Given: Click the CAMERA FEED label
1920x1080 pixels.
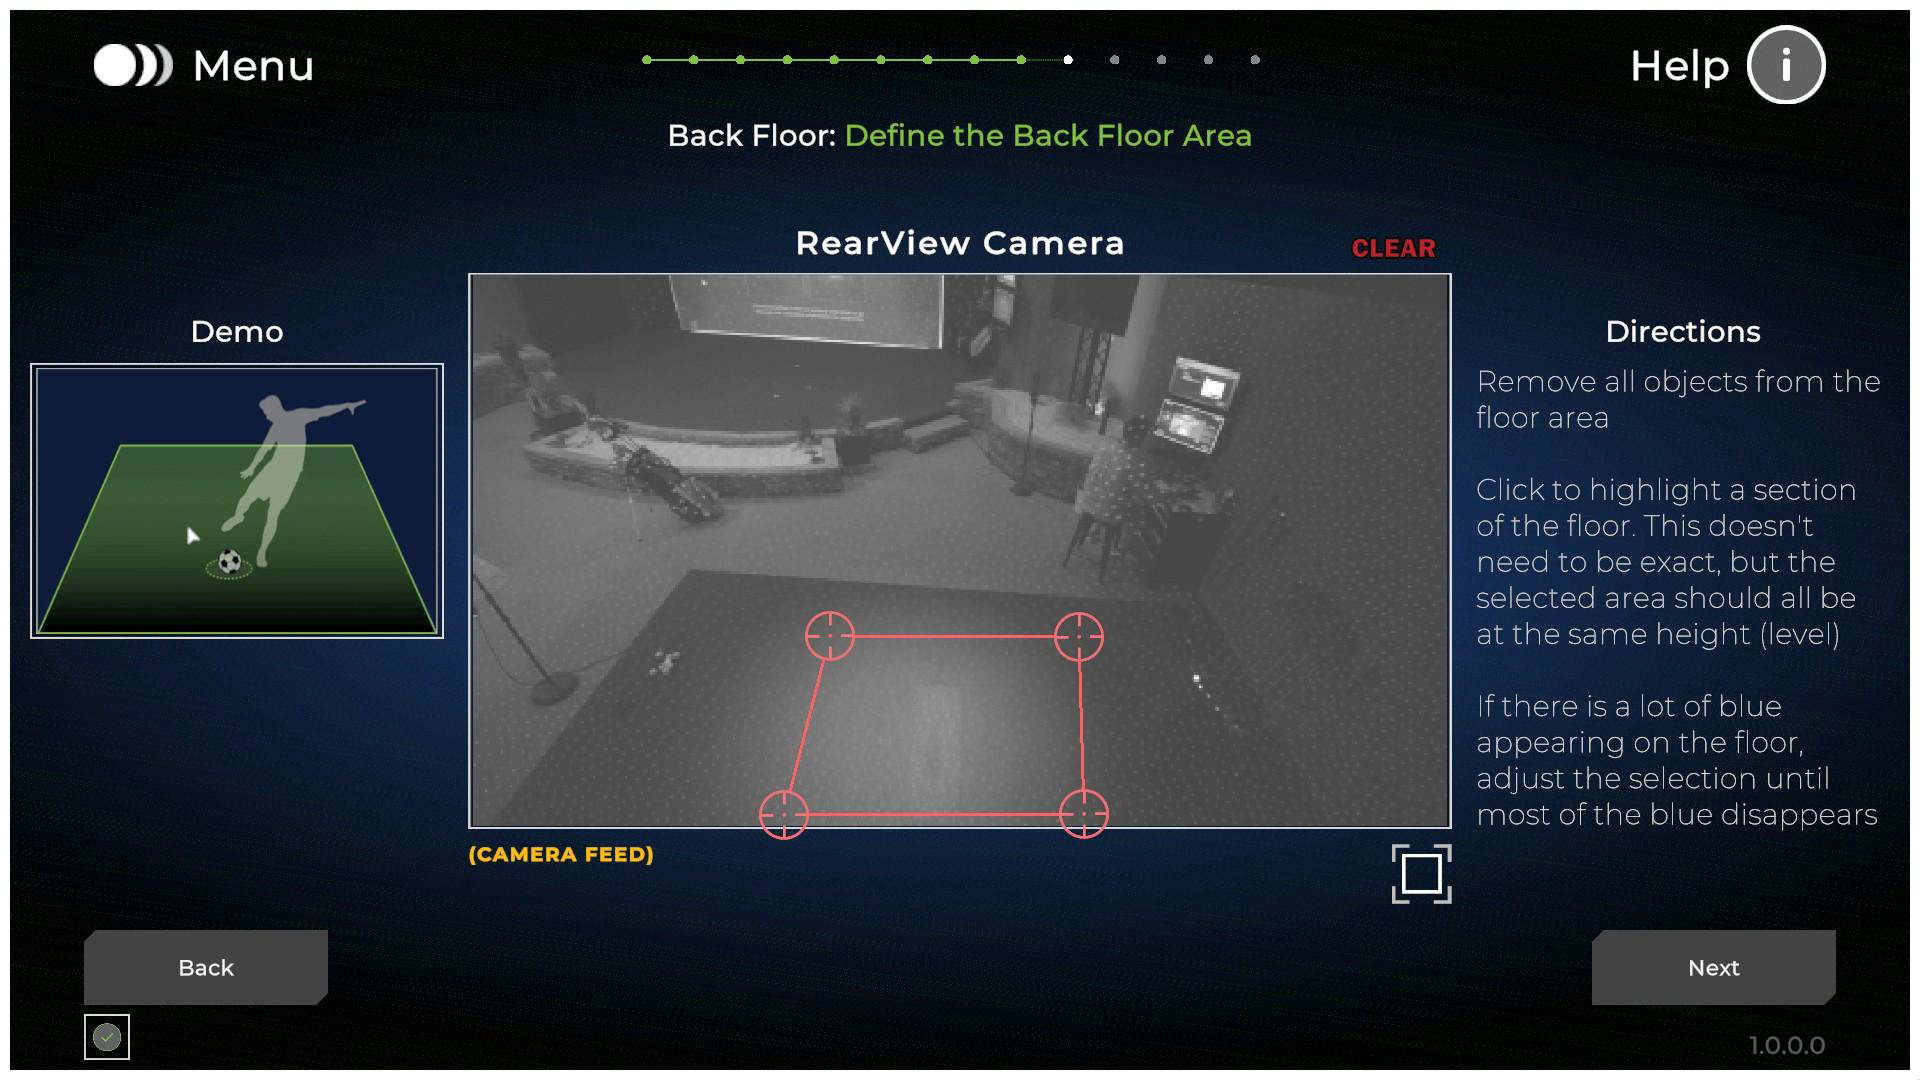Looking at the screenshot, I should [561, 855].
